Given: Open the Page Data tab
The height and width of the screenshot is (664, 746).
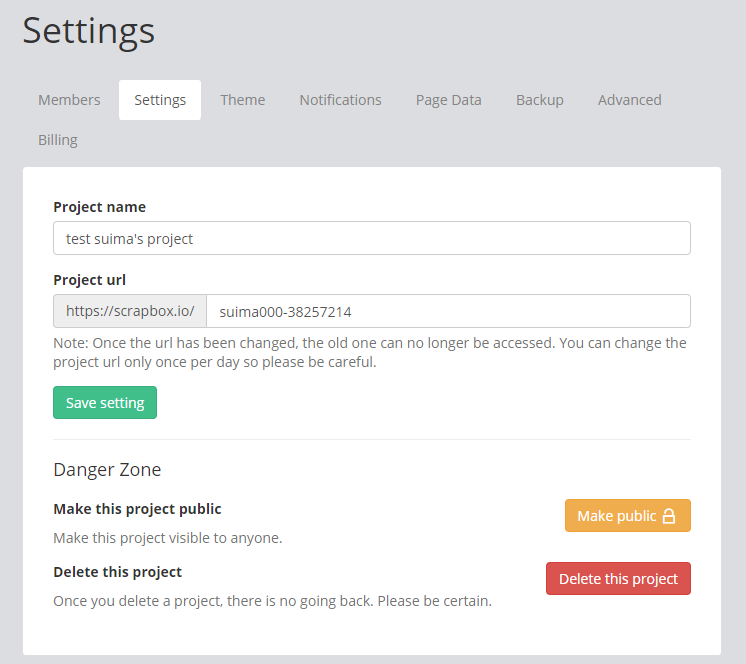Looking at the screenshot, I should [449, 100].
